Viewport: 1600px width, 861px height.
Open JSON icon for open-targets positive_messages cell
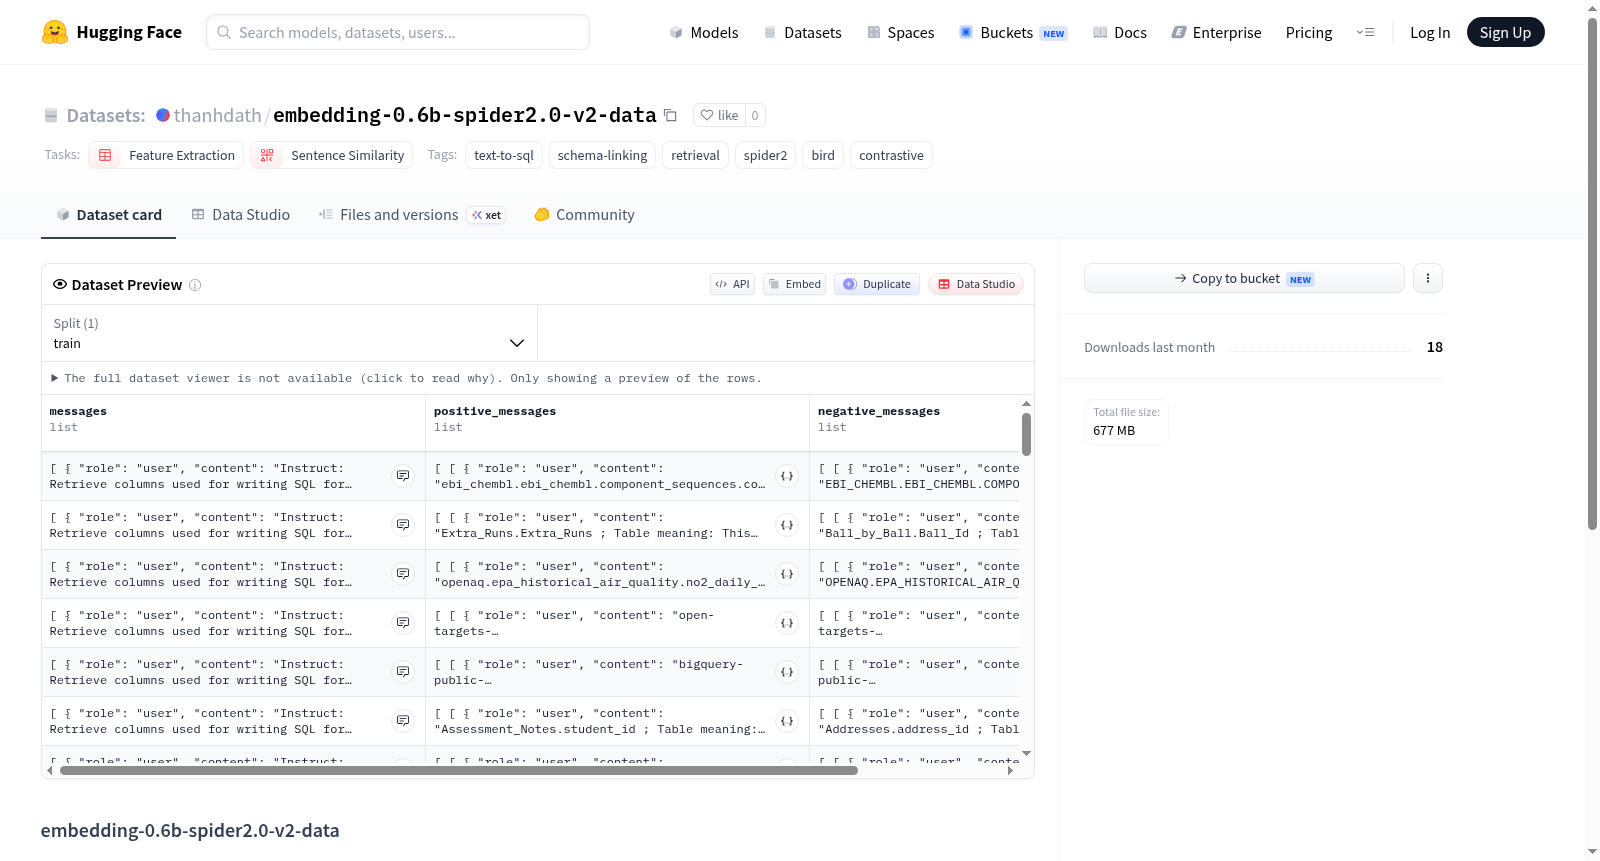(787, 623)
